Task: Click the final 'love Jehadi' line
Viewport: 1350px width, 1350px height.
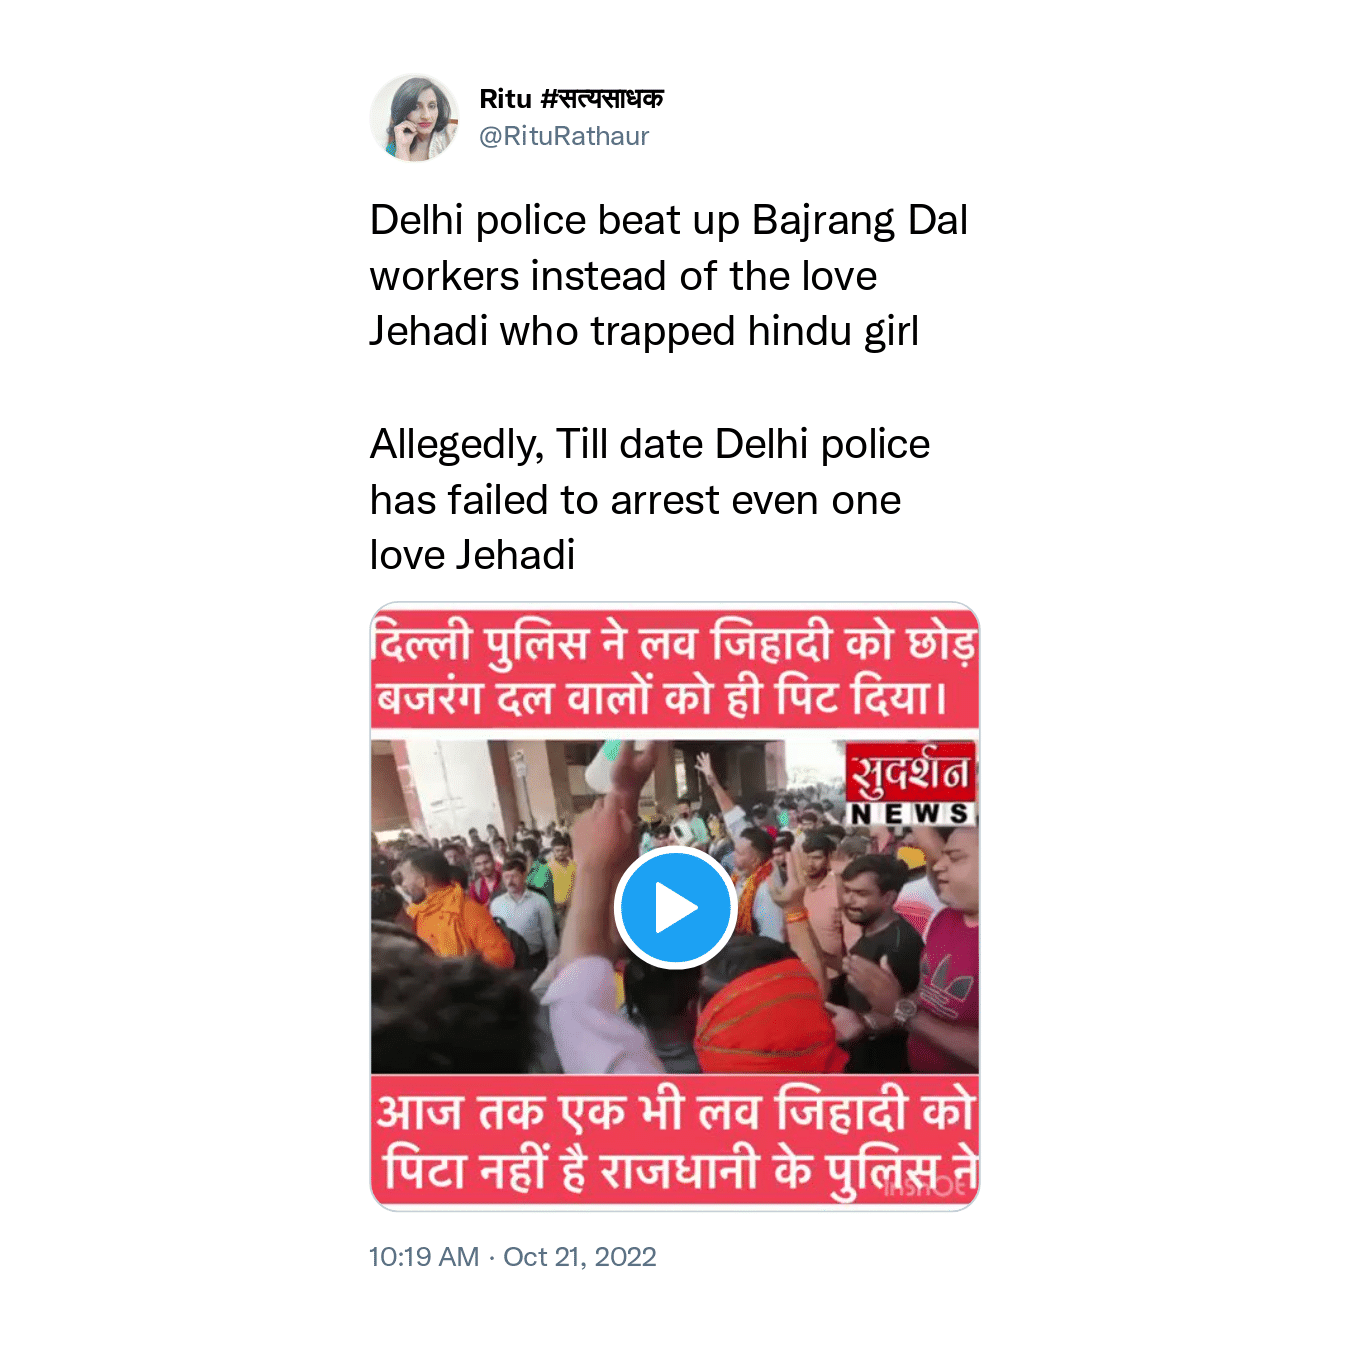Action: (x=473, y=555)
